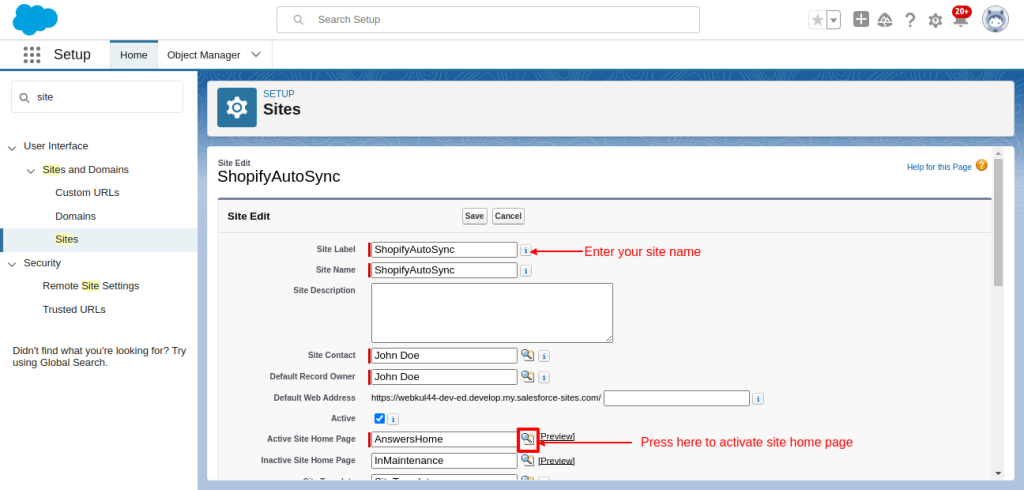The height and width of the screenshot is (490, 1024).
Task: Click the info icon next to Site Name
Action: click(526, 270)
